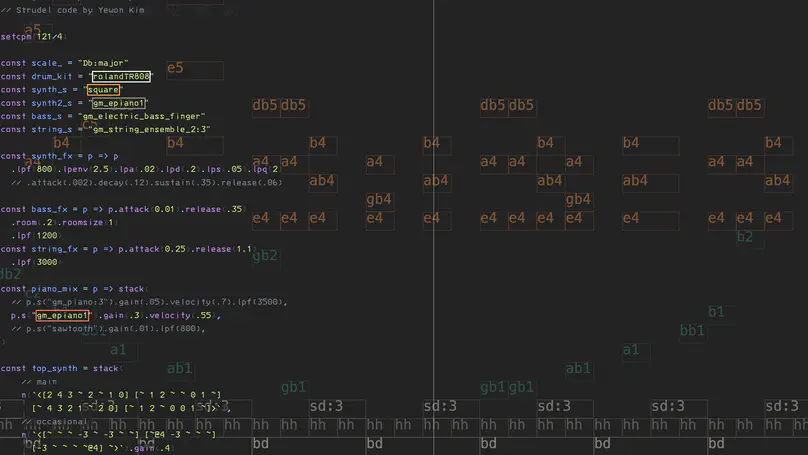Screen dimensions: 808x455
Task: Click the setcpm(121/4) line
Action: click(33, 37)
